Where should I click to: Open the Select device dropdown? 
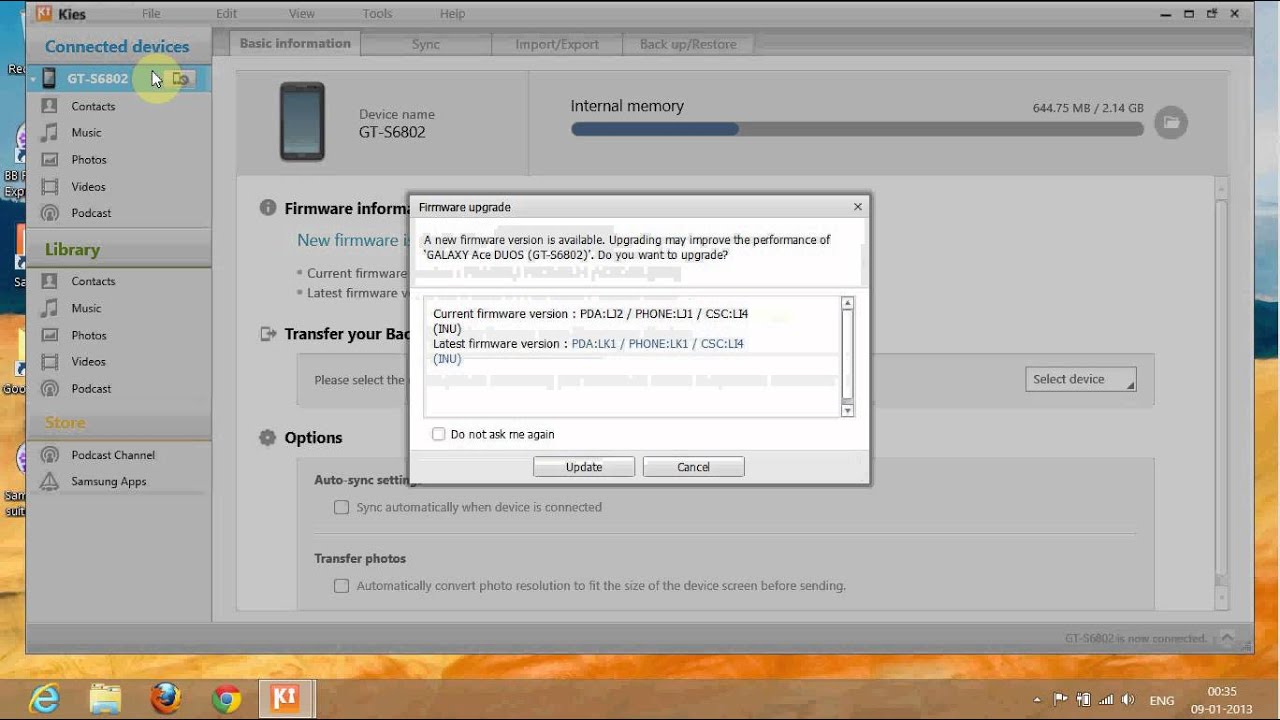1080,379
